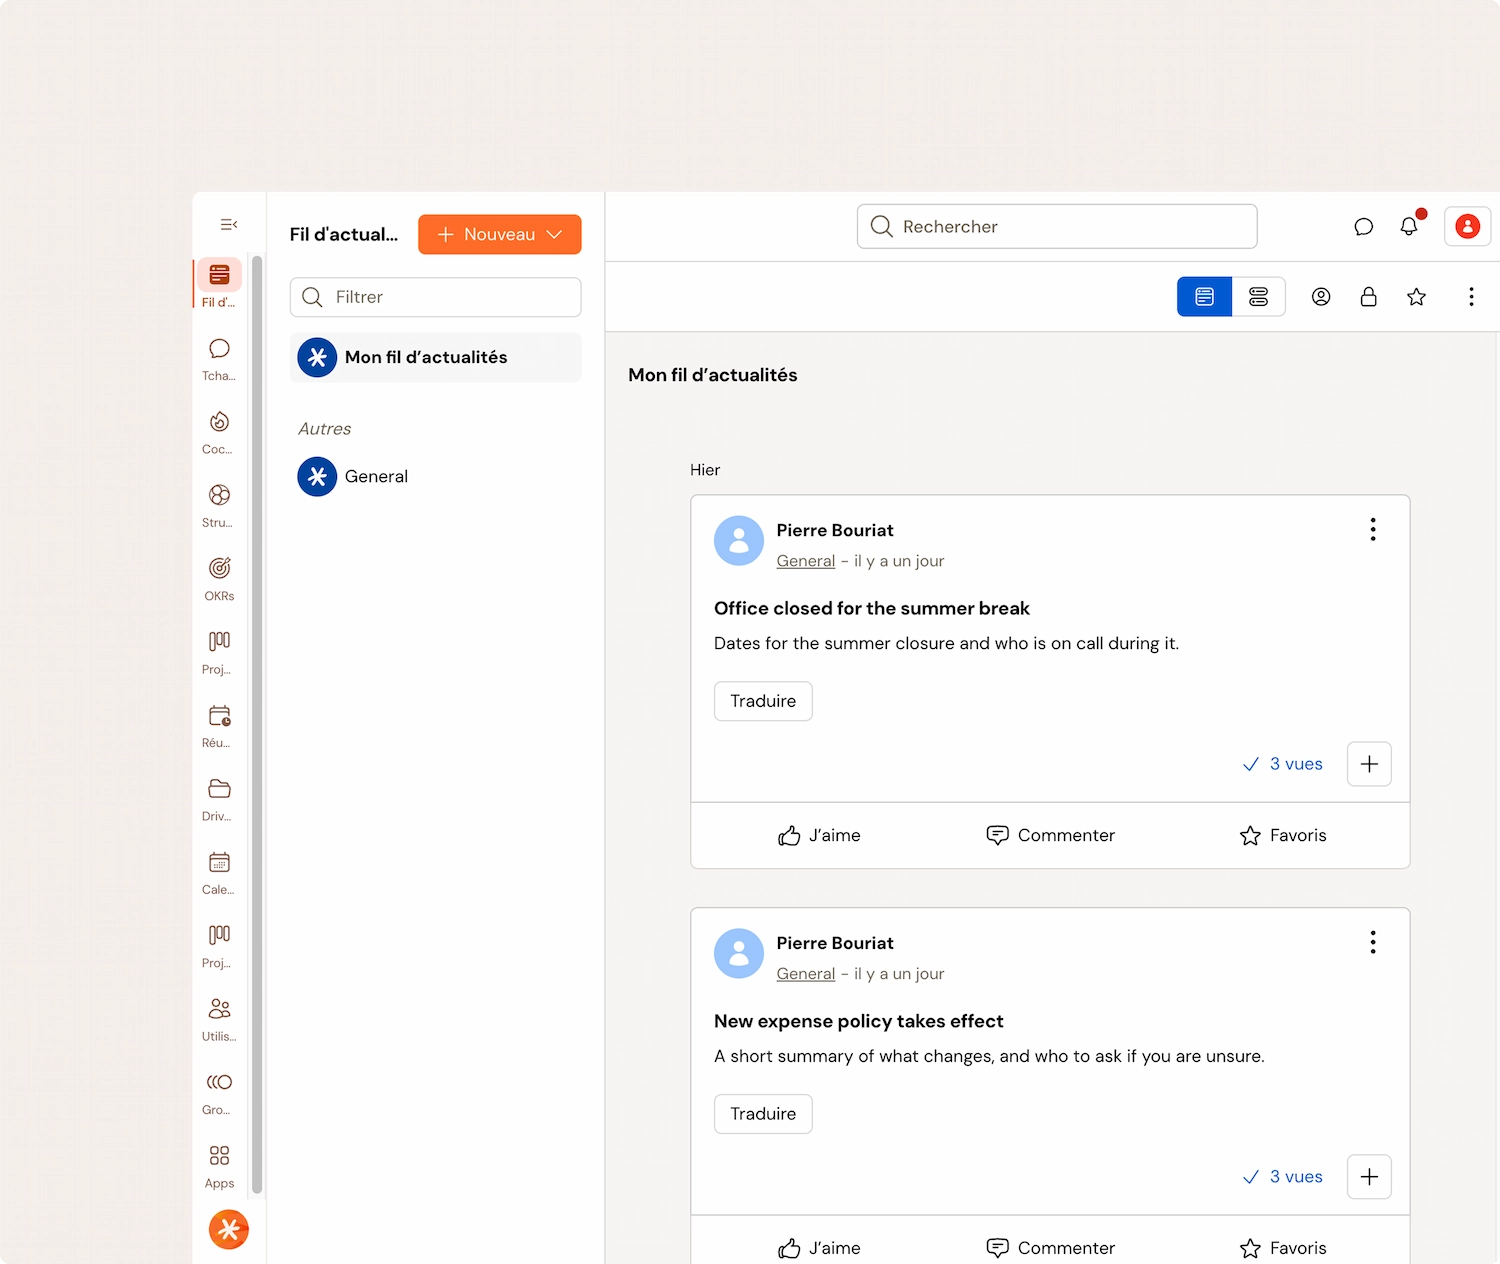Click Pierre Bouriat's avatar on the expense policy post

pos(739,954)
